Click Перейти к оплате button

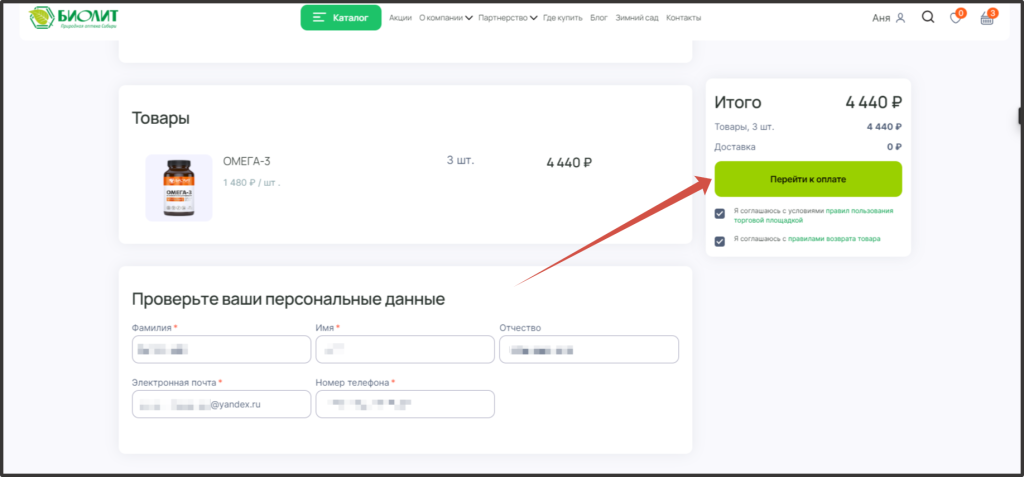pyautogui.click(x=808, y=179)
